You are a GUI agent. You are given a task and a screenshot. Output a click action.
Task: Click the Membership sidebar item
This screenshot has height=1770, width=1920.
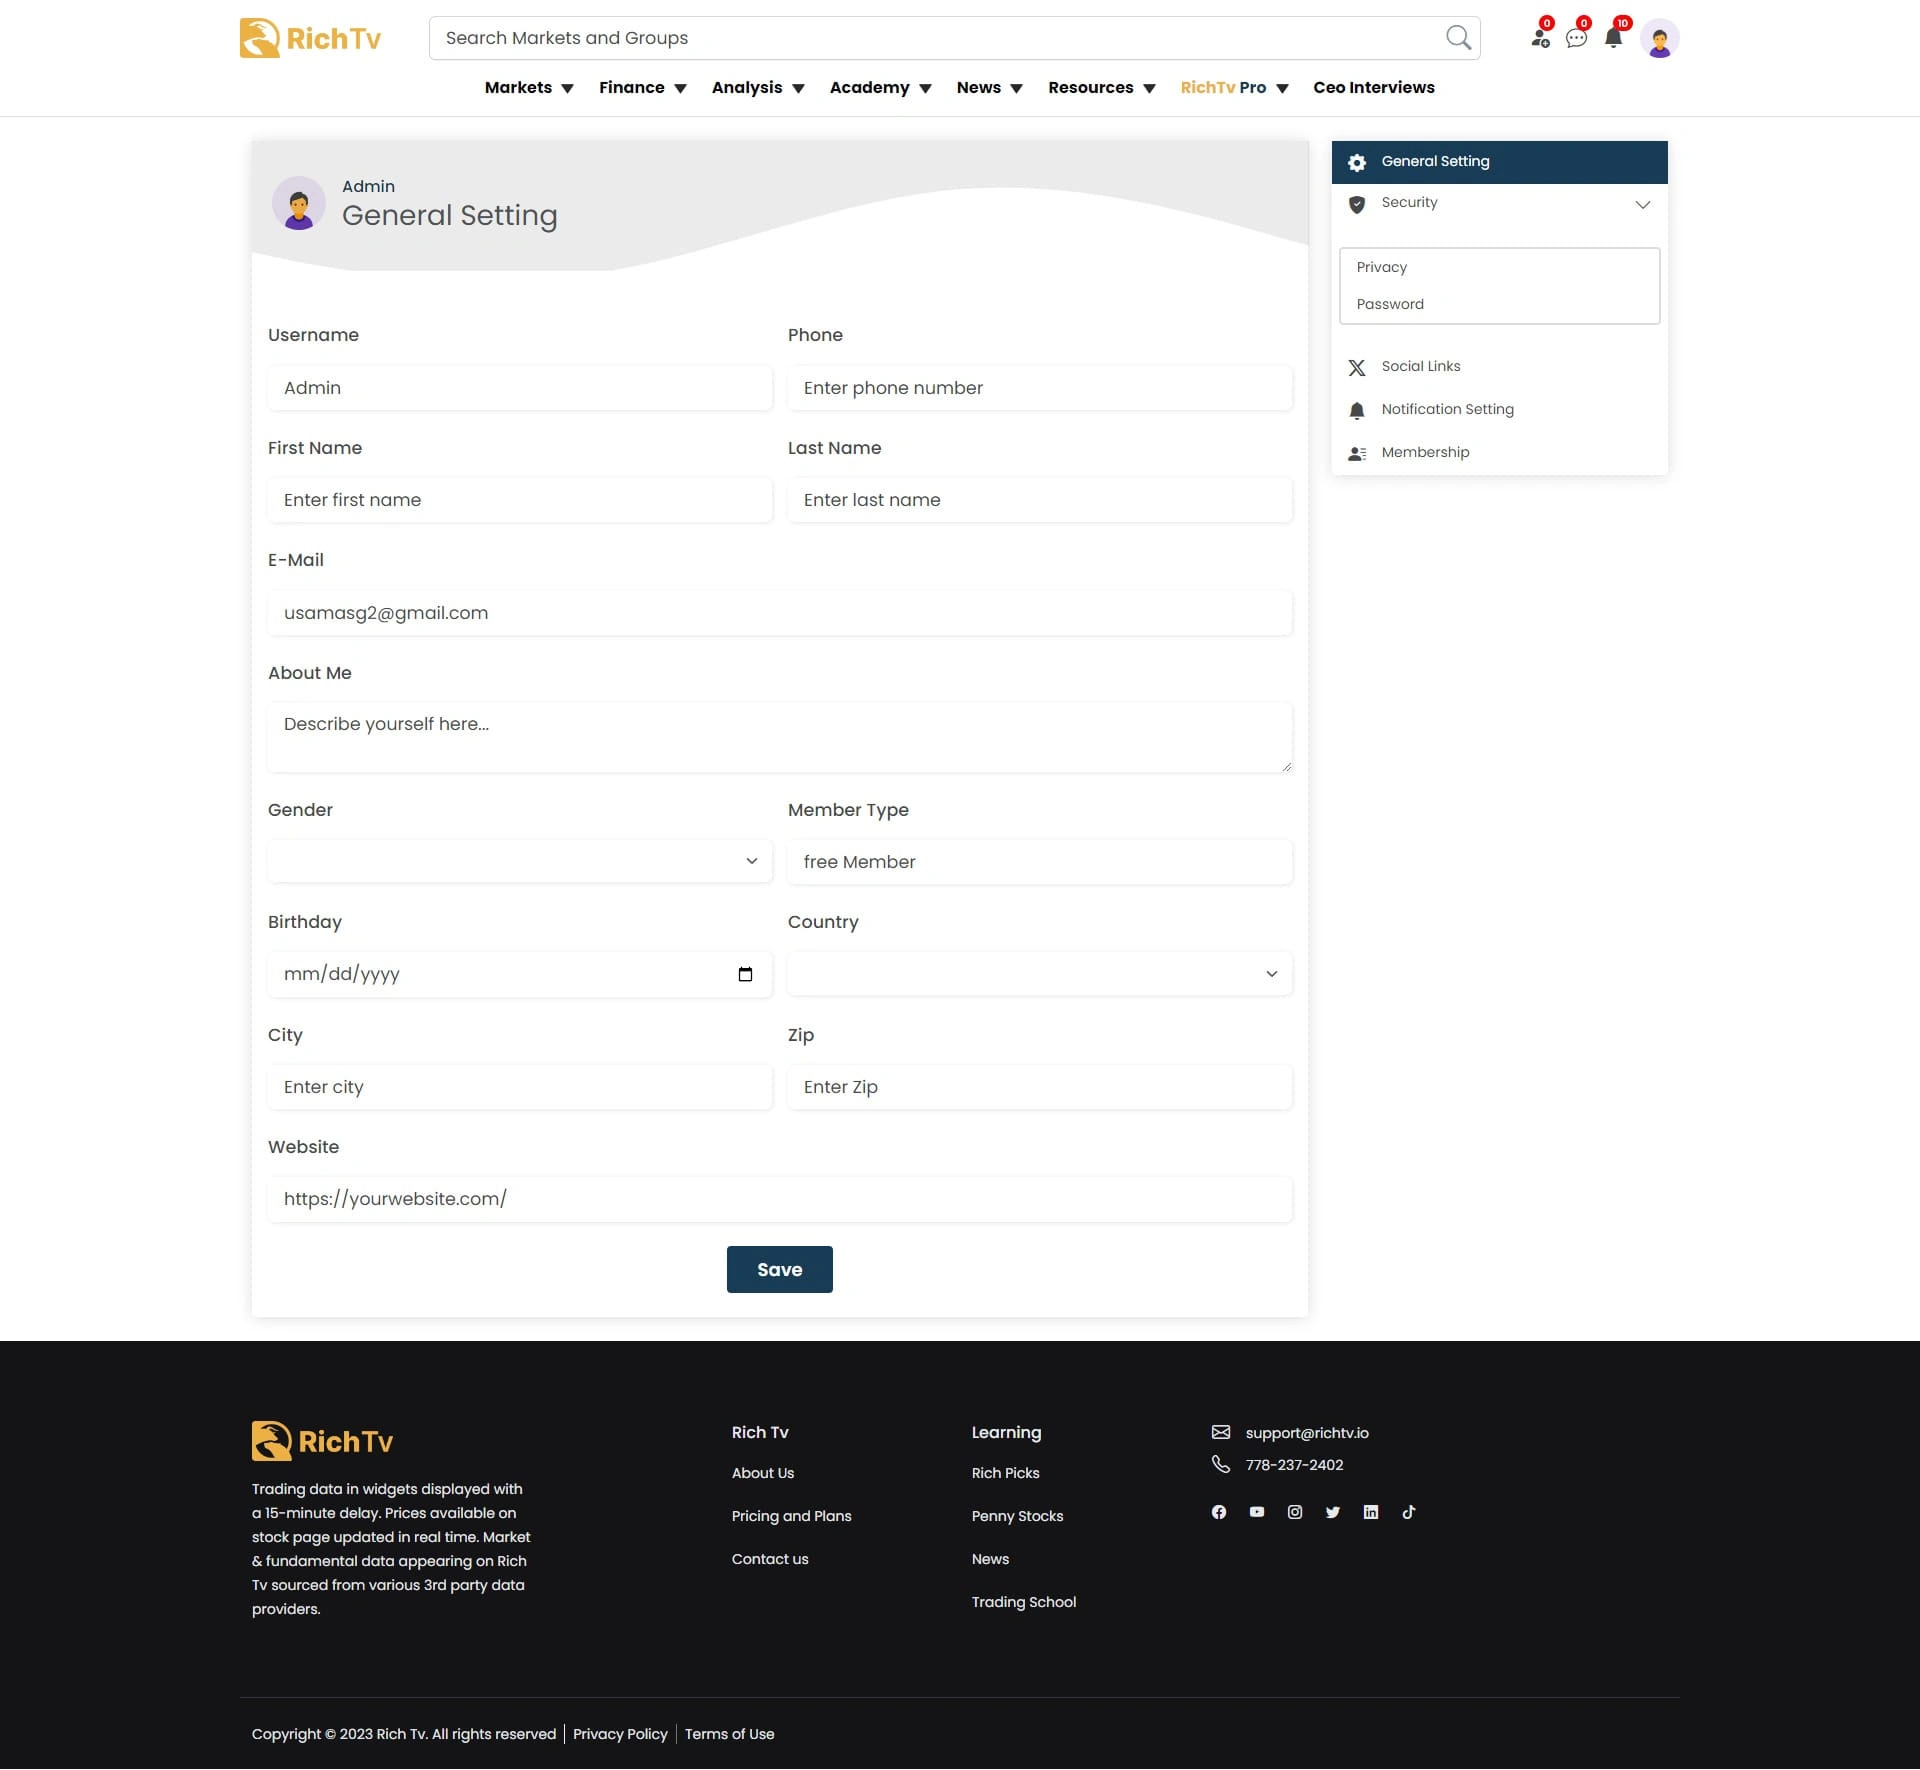[1425, 452]
